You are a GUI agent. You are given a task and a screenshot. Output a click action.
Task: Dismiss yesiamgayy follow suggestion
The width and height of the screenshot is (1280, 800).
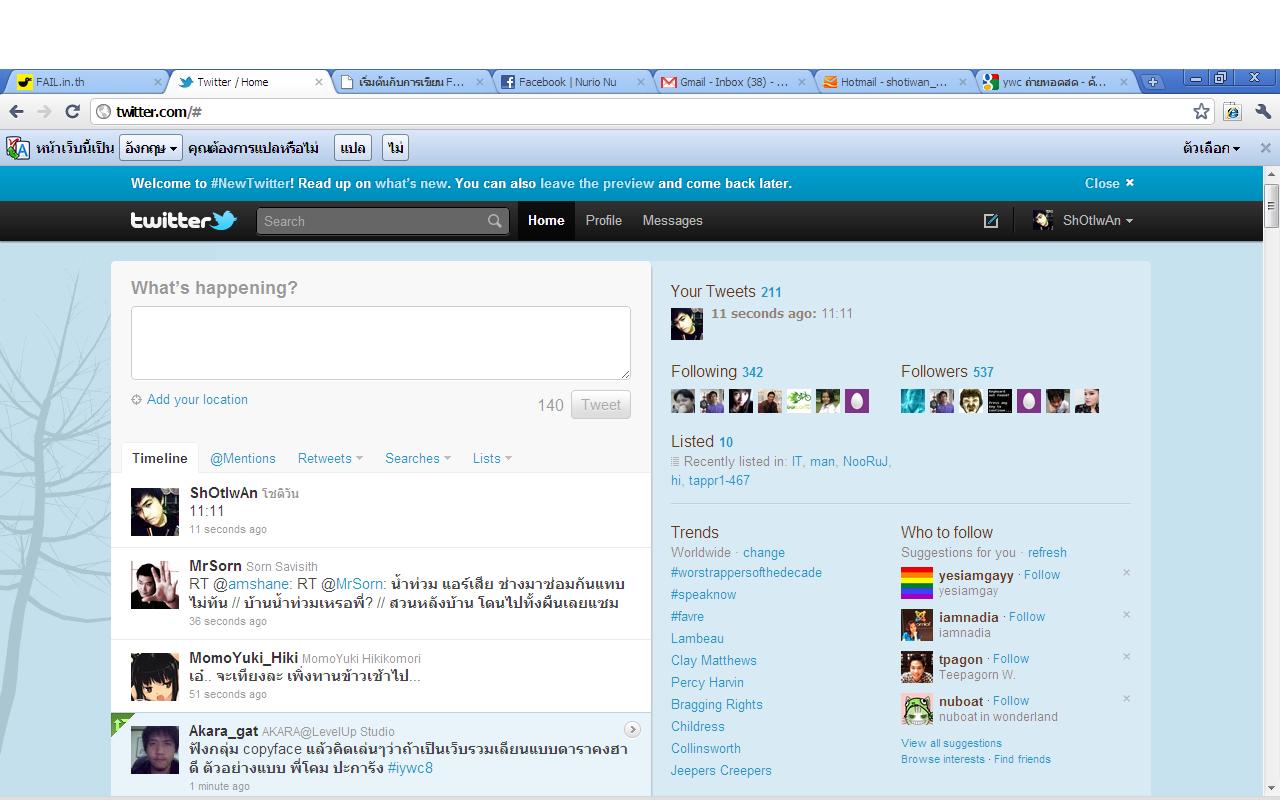point(1126,573)
